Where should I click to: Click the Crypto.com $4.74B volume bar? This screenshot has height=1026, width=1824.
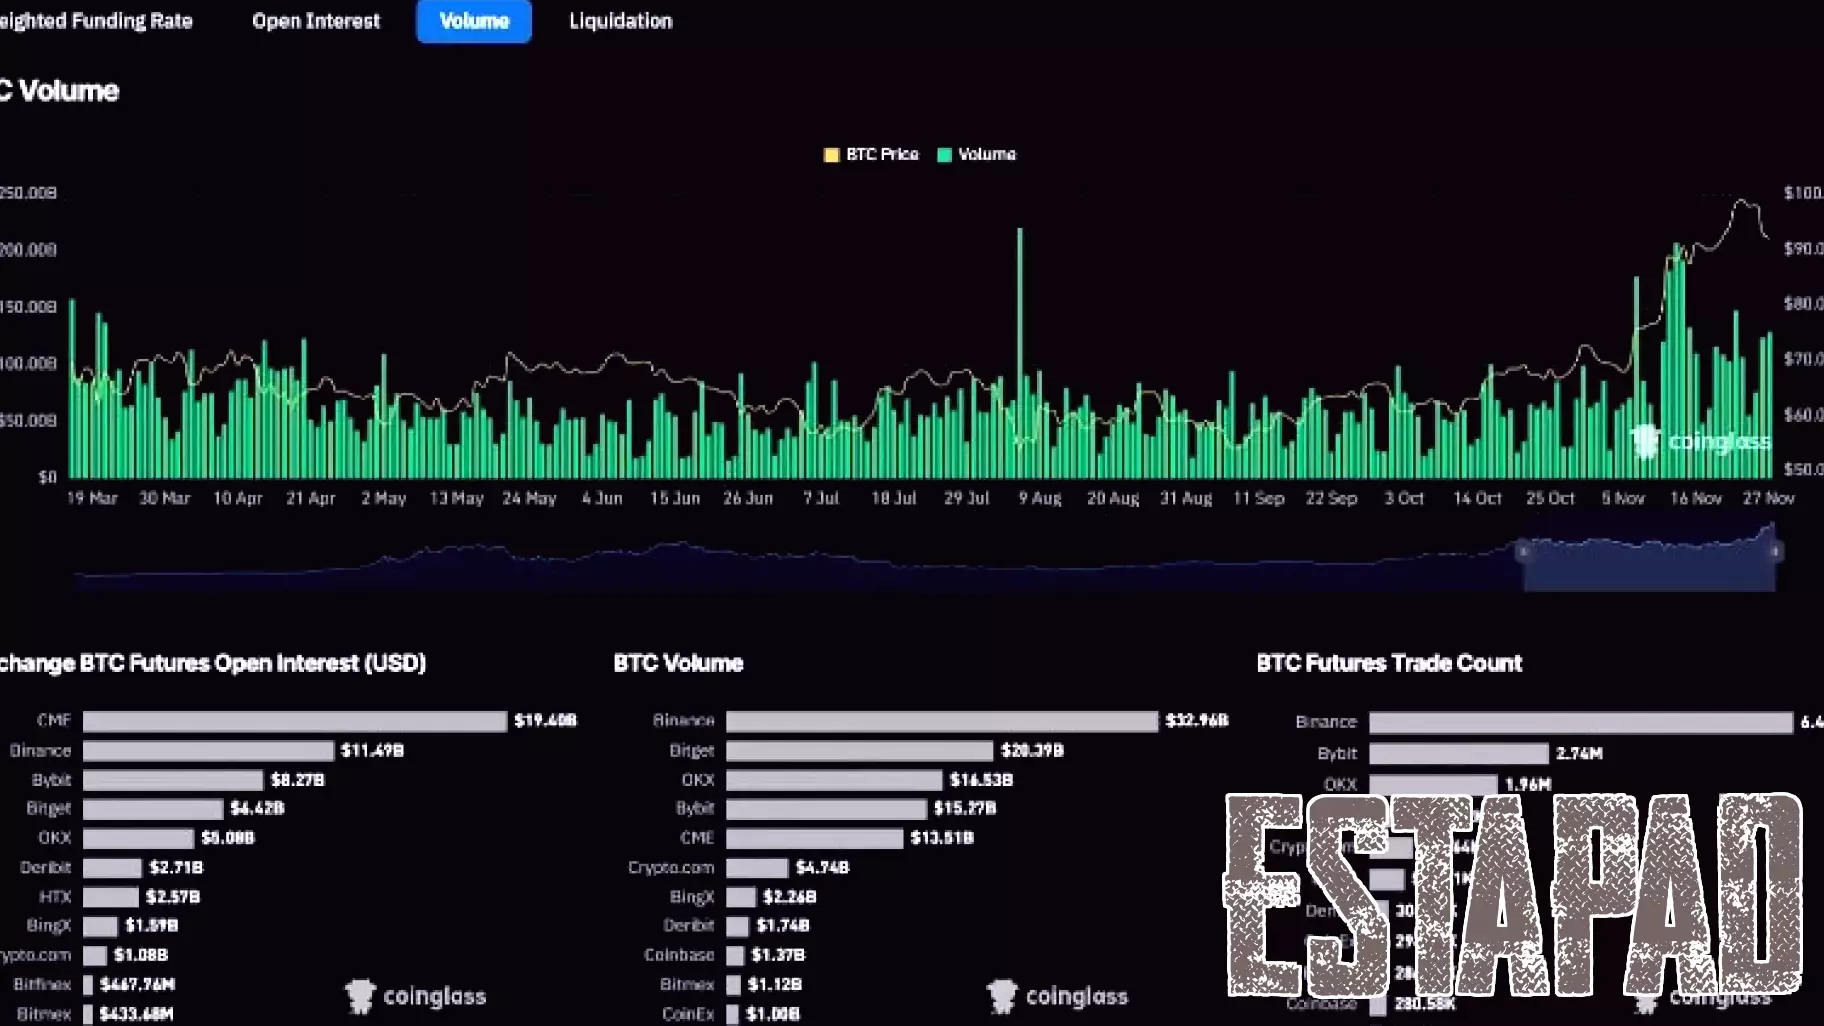[757, 867]
